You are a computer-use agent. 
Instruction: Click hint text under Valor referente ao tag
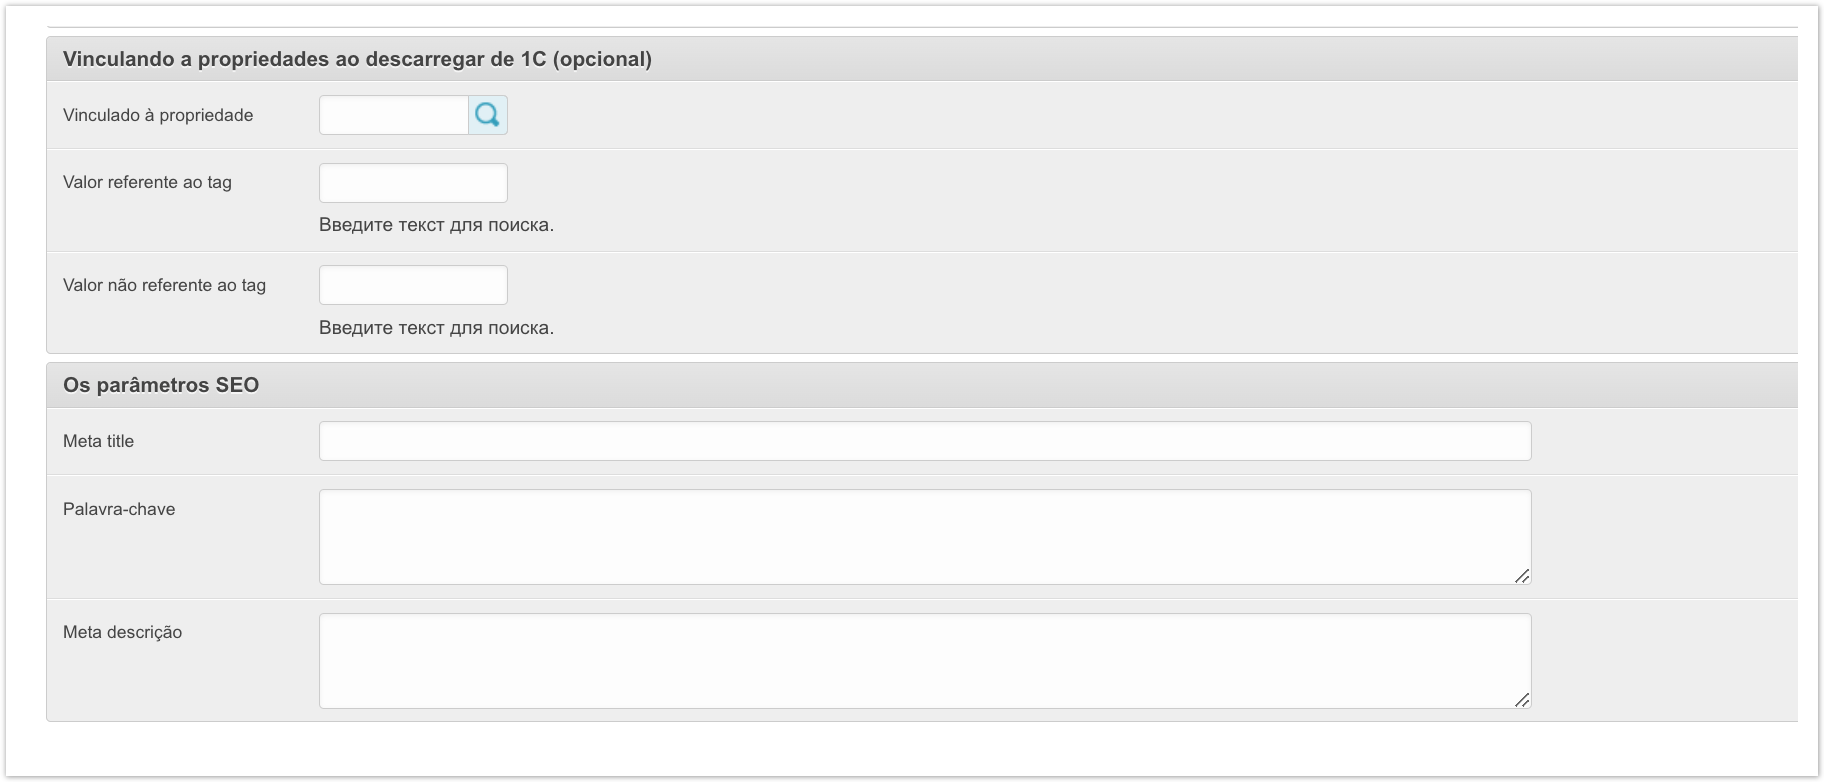pos(436,225)
